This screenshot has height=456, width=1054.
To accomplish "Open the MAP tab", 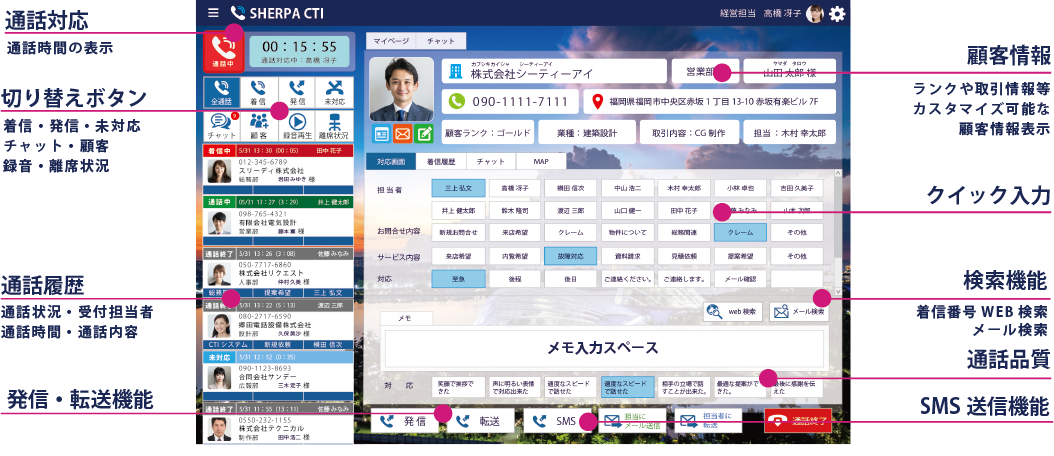I will coord(541,161).
